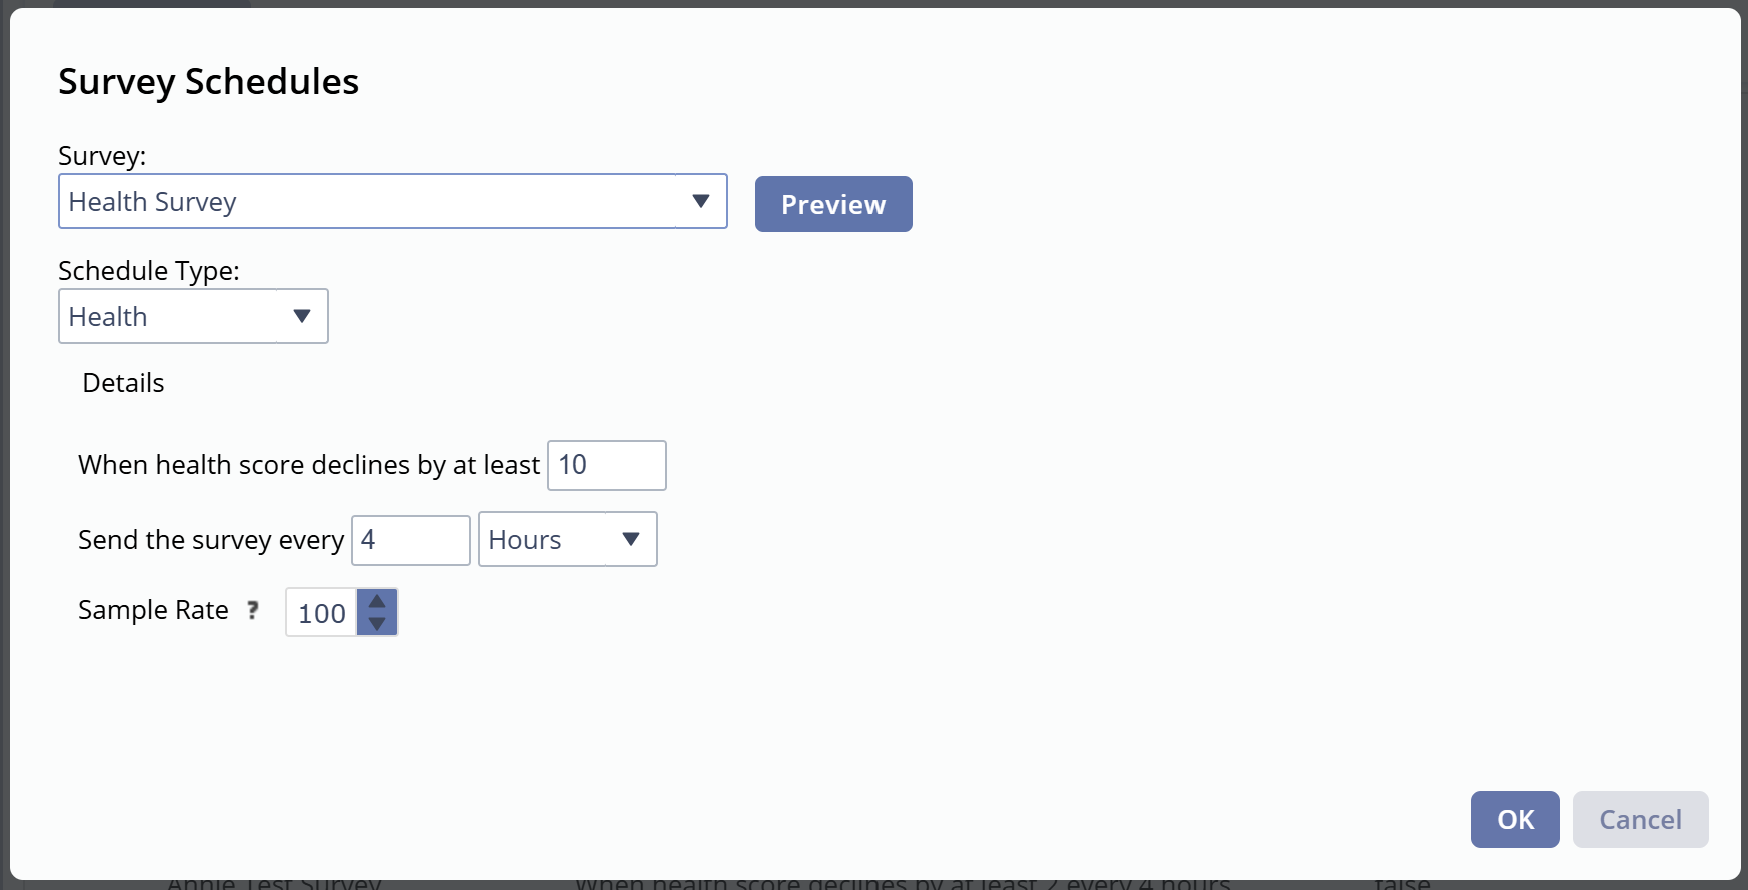Decrease Sample Rate with the down arrow
The height and width of the screenshot is (890, 1748).
(x=377, y=624)
